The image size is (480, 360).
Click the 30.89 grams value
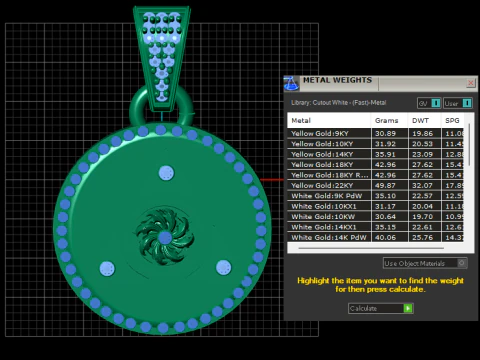(385, 133)
